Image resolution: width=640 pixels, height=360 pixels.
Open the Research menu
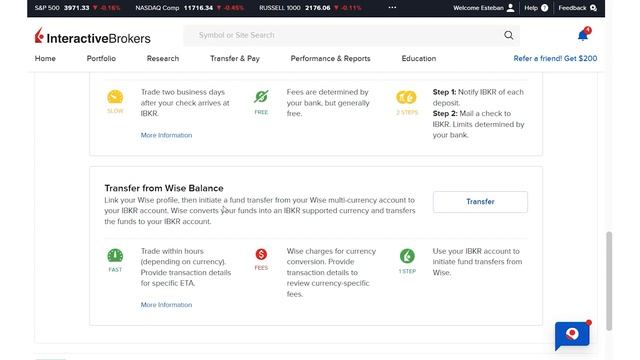[x=163, y=58]
